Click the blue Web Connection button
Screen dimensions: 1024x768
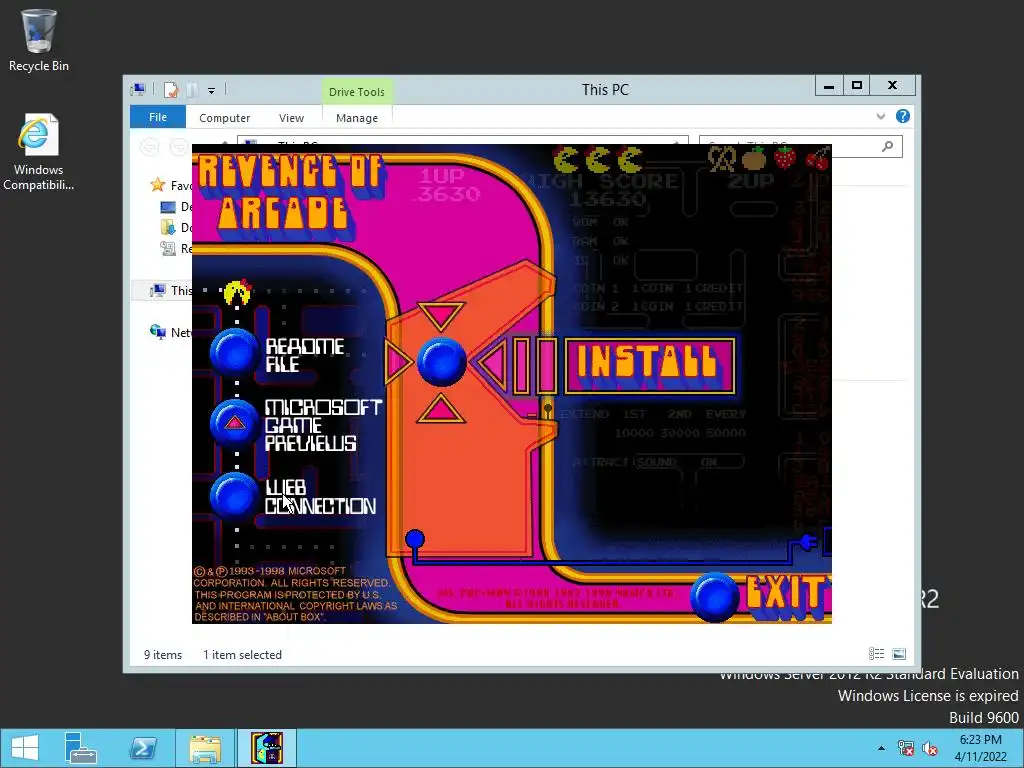pyautogui.click(x=234, y=496)
